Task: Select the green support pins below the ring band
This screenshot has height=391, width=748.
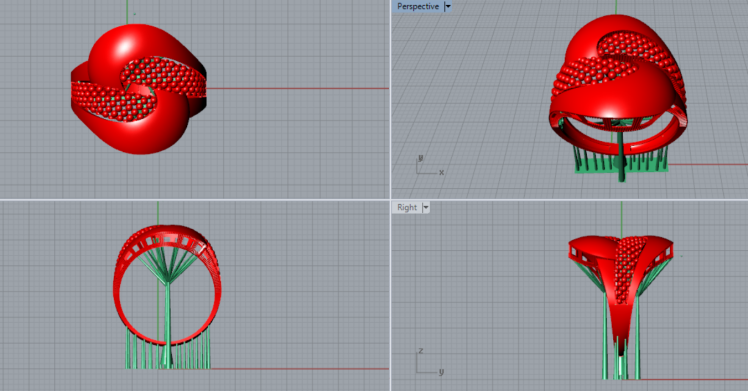Action: pyautogui.click(x=168, y=350)
